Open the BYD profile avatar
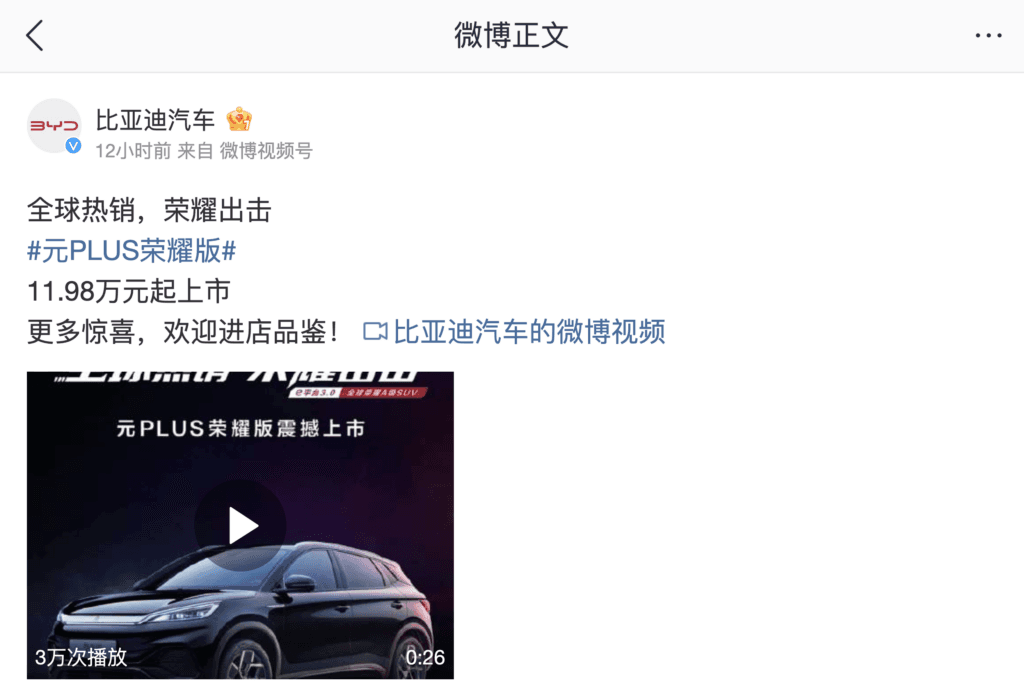This screenshot has height=691, width=1024. (x=54, y=126)
